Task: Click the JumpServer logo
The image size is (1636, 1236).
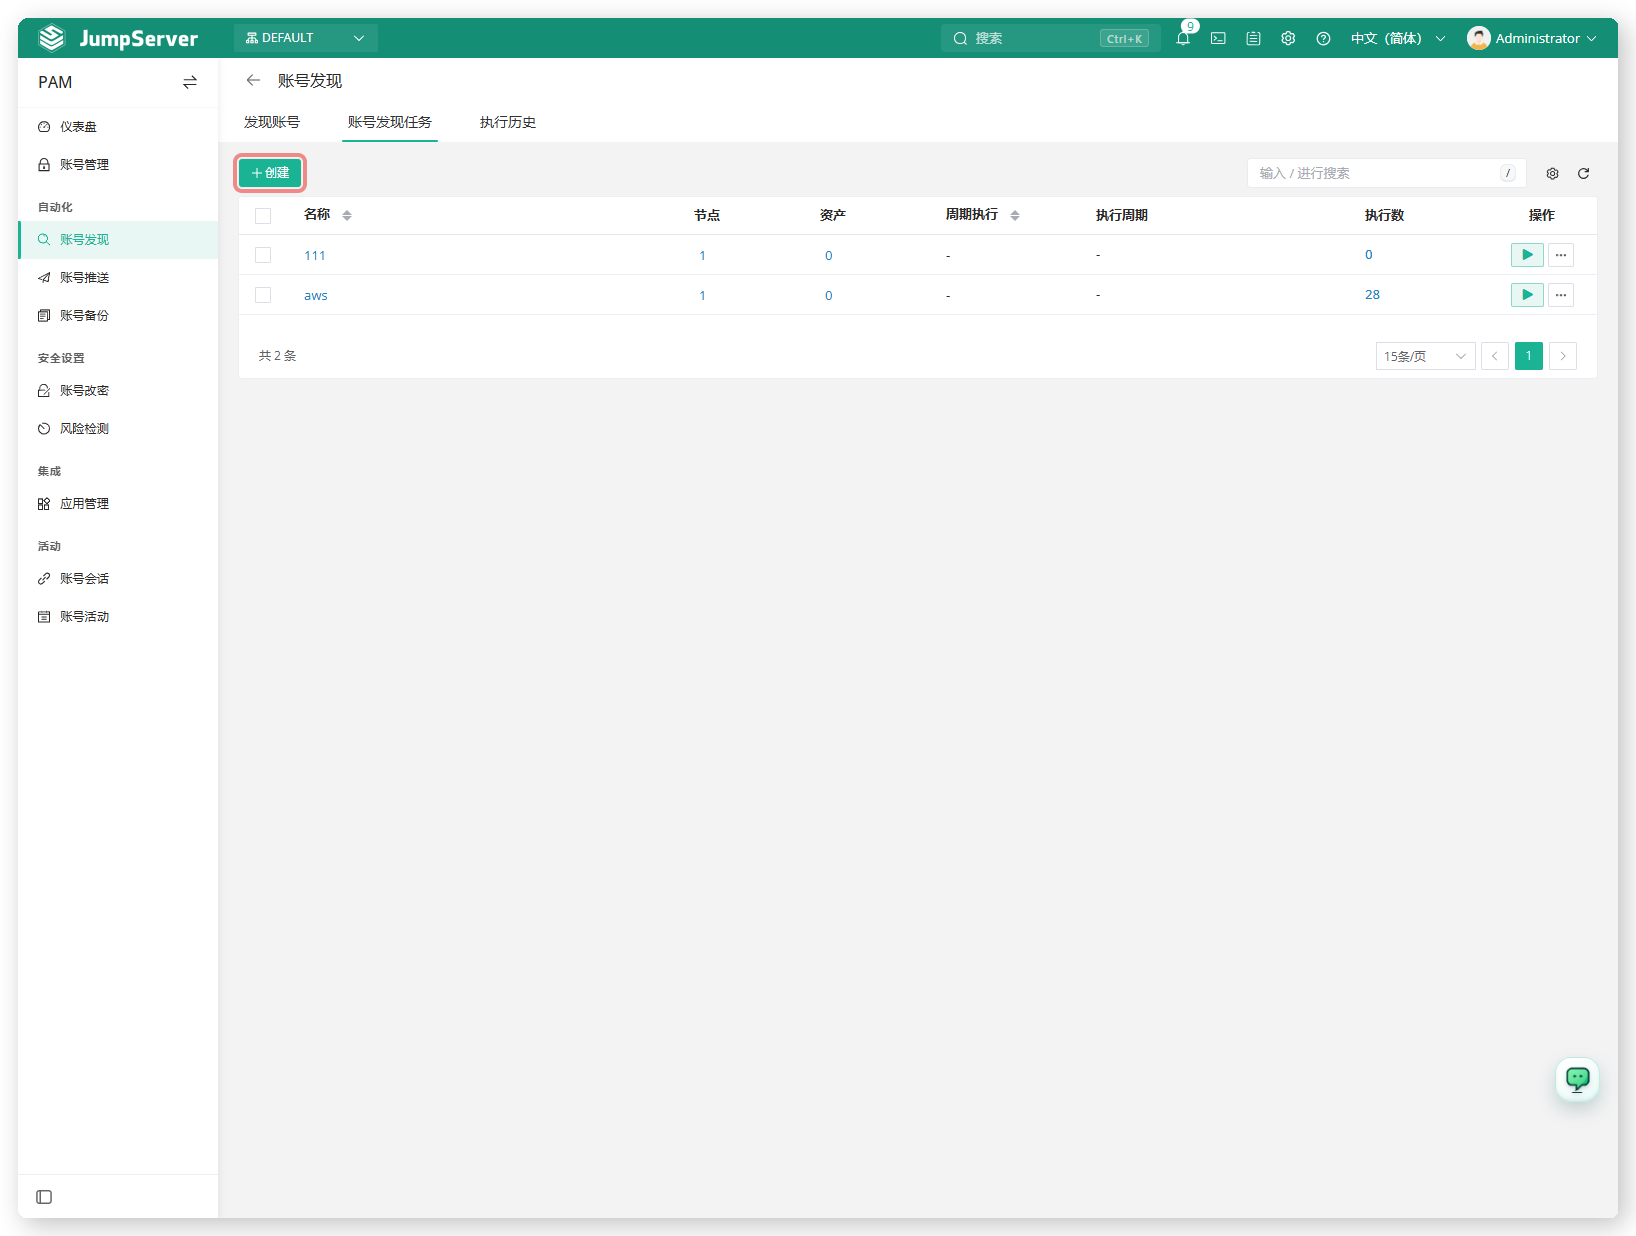Action: 118,38
